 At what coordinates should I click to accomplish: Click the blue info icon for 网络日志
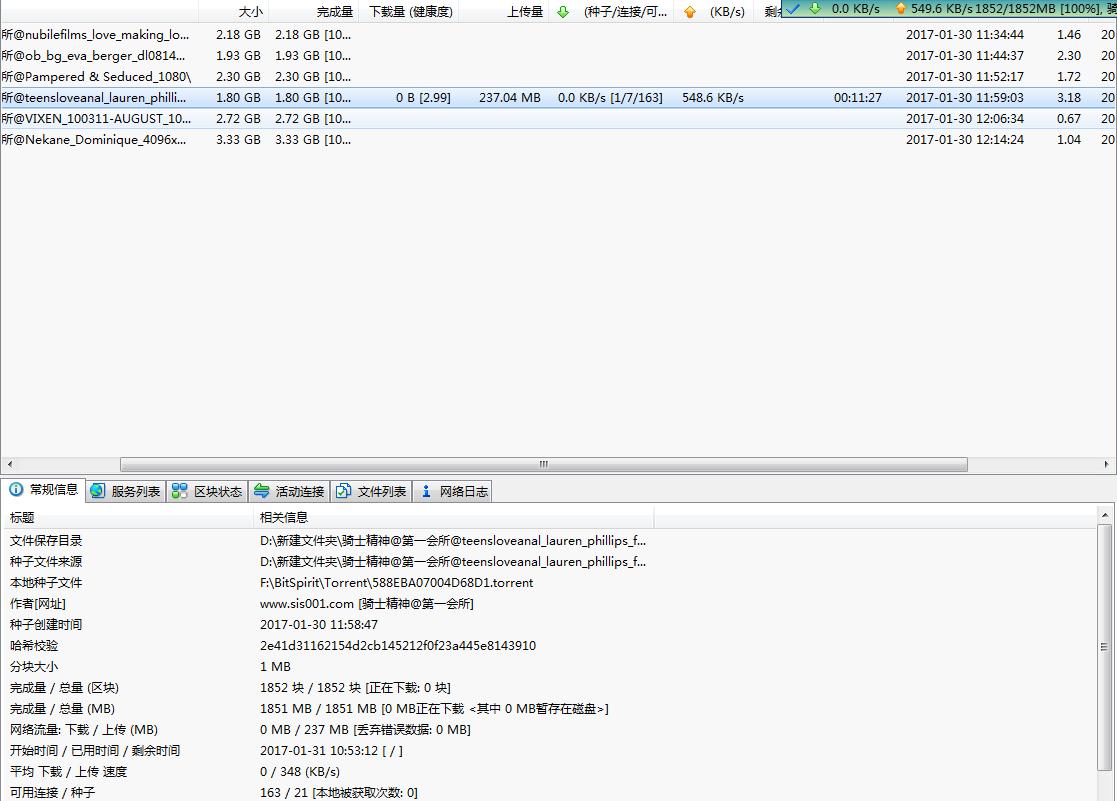(426, 491)
